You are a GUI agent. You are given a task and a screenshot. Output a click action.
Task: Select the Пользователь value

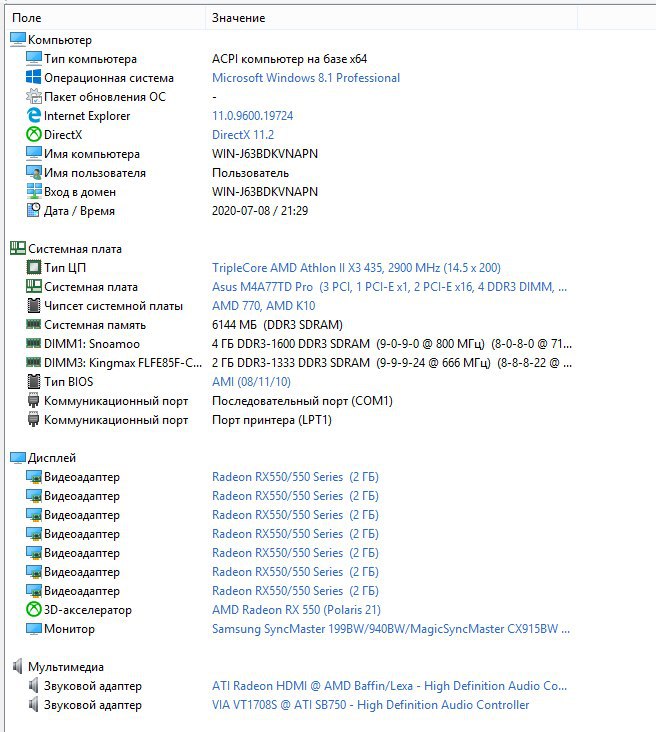click(250, 173)
